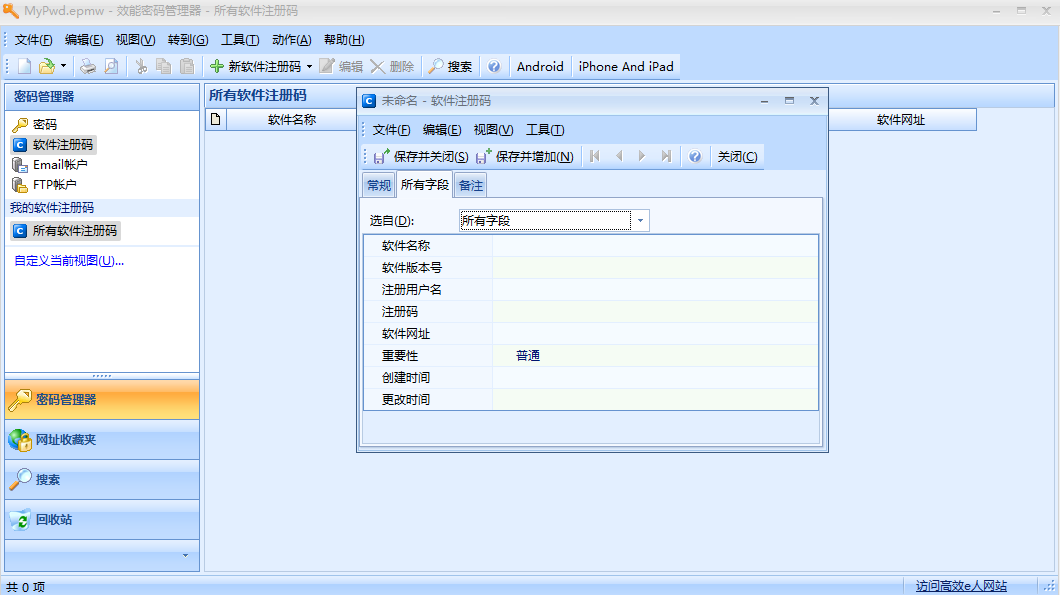Click the print icon on the toolbar
The height and width of the screenshot is (595, 1060).
click(88, 66)
